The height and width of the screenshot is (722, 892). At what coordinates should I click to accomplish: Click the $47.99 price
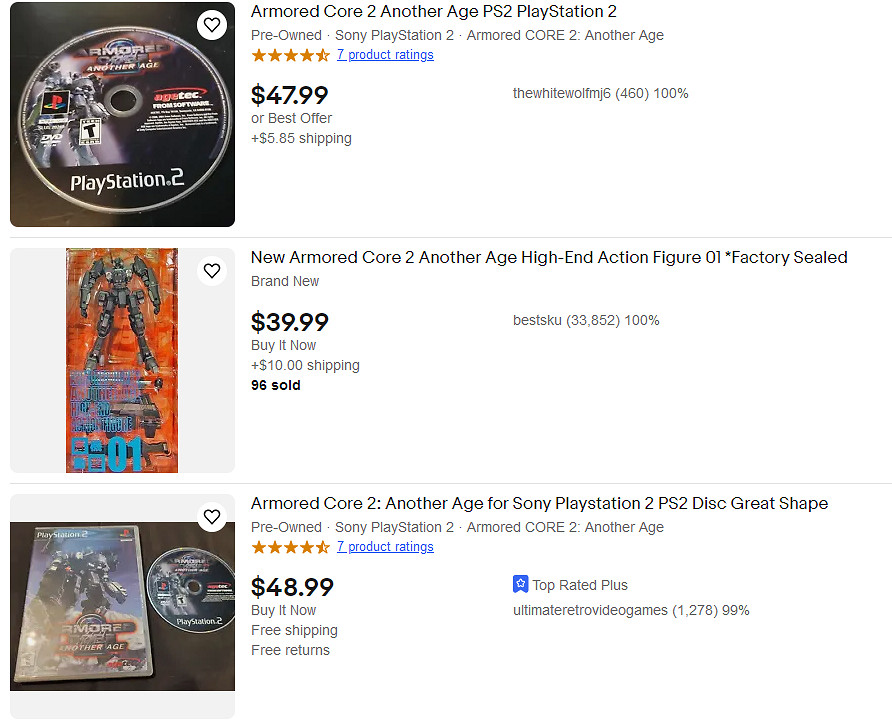pos(289,95)
